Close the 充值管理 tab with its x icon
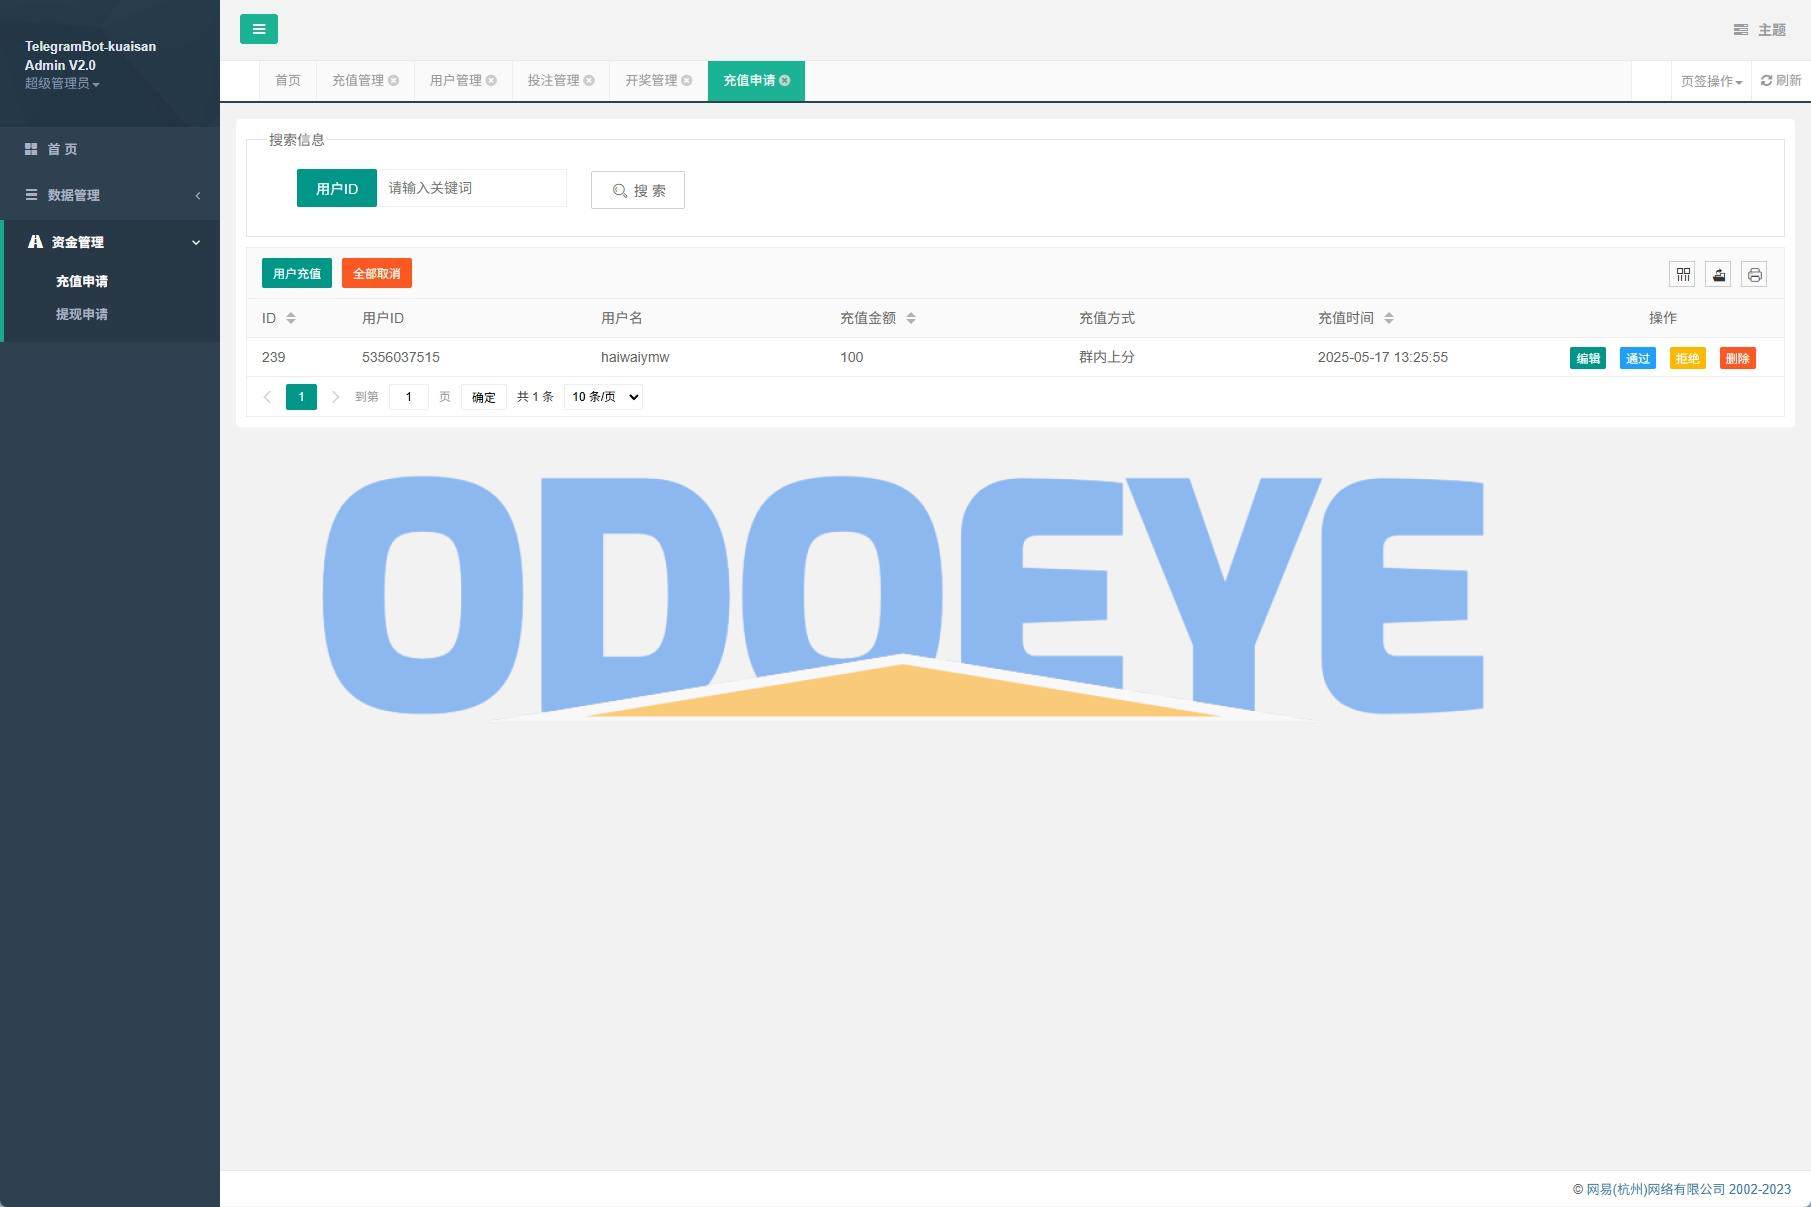Image resolution: width=1811 pixels, height=1207 pixels. (394, 80)
